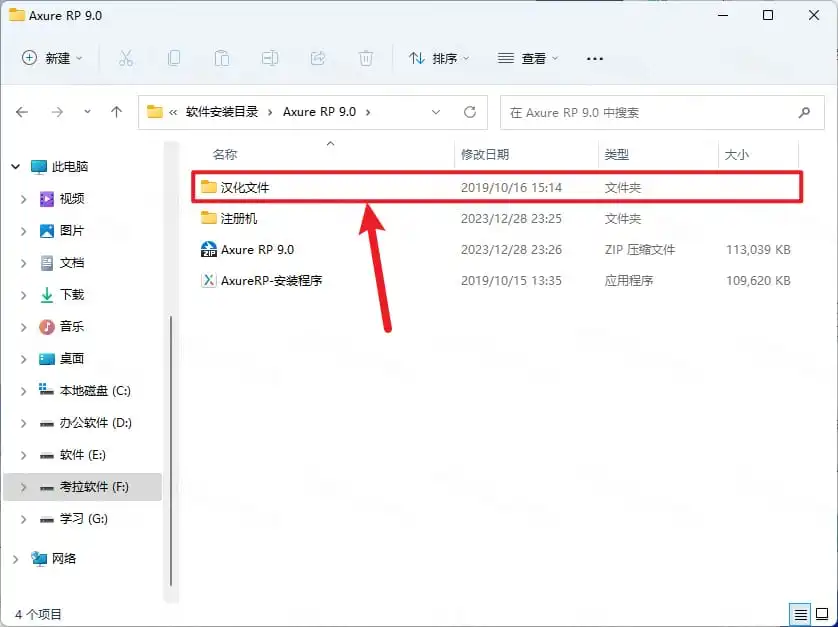The width and height of the screenshot is (838, 627).
Task: Refresh the current folder view
Action: (470, 112)
